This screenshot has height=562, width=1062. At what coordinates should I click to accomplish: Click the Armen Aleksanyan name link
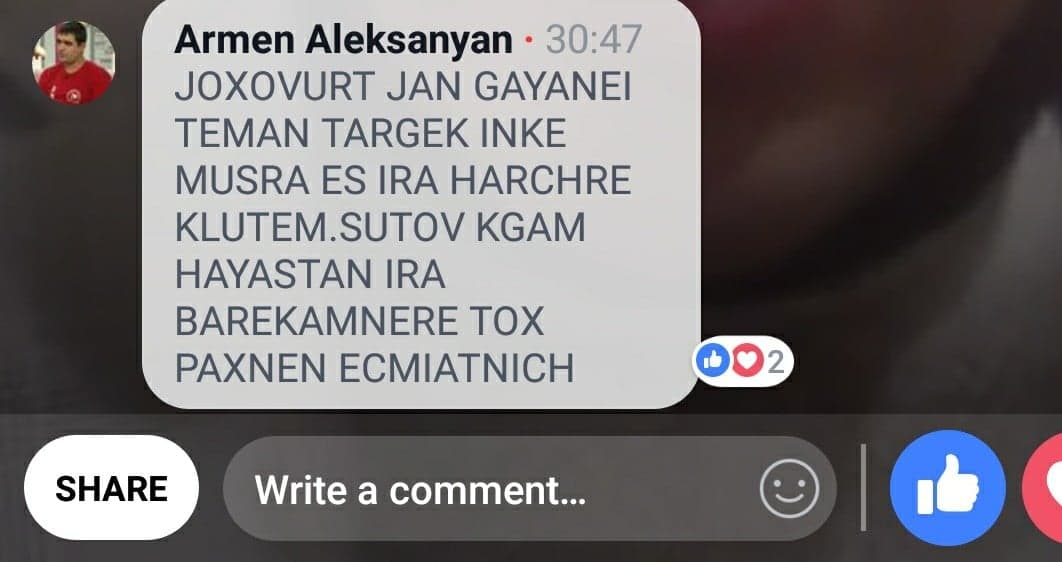343,40
